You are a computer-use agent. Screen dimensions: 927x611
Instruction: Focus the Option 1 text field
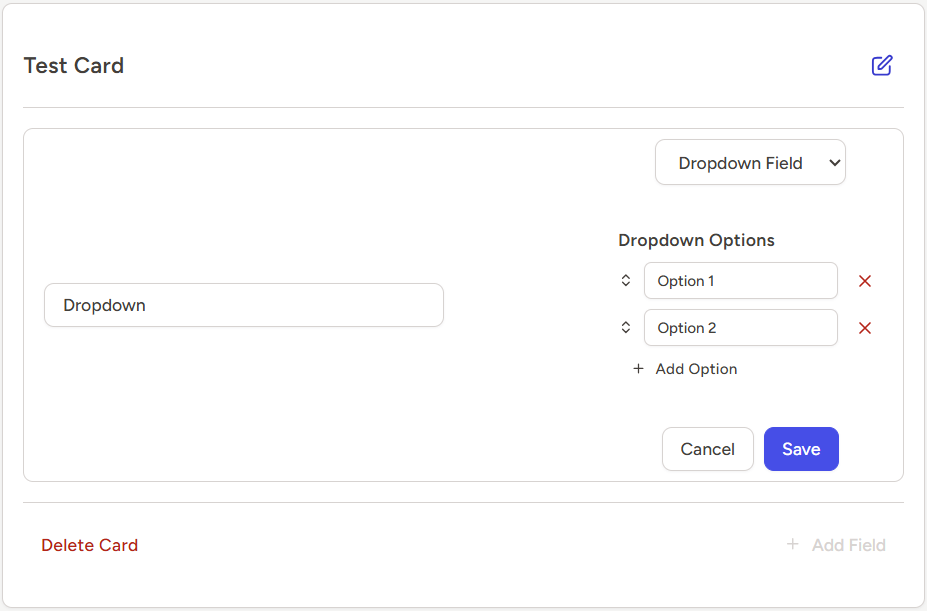740,281
